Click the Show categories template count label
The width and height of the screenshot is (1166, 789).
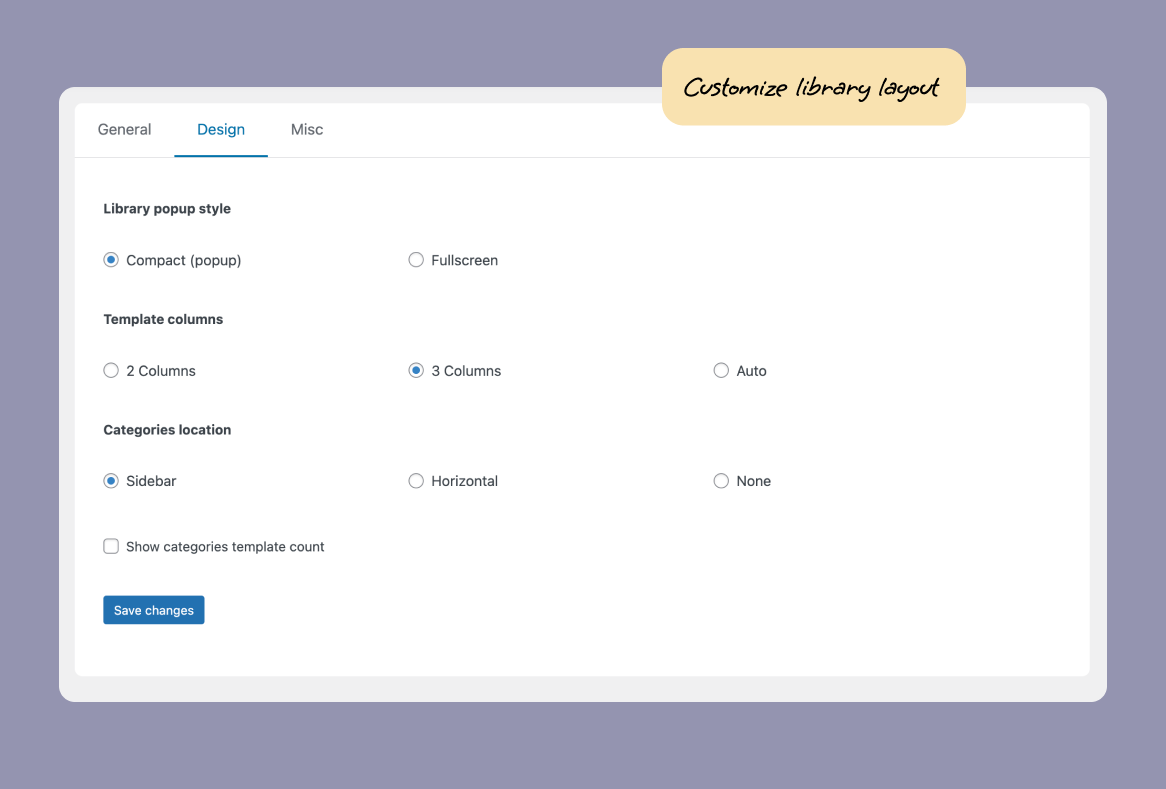click(x=225, y=546)
